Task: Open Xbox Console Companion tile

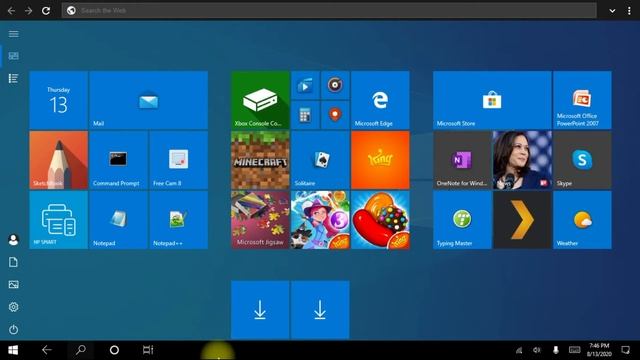Action: click(x=260, y=100)
